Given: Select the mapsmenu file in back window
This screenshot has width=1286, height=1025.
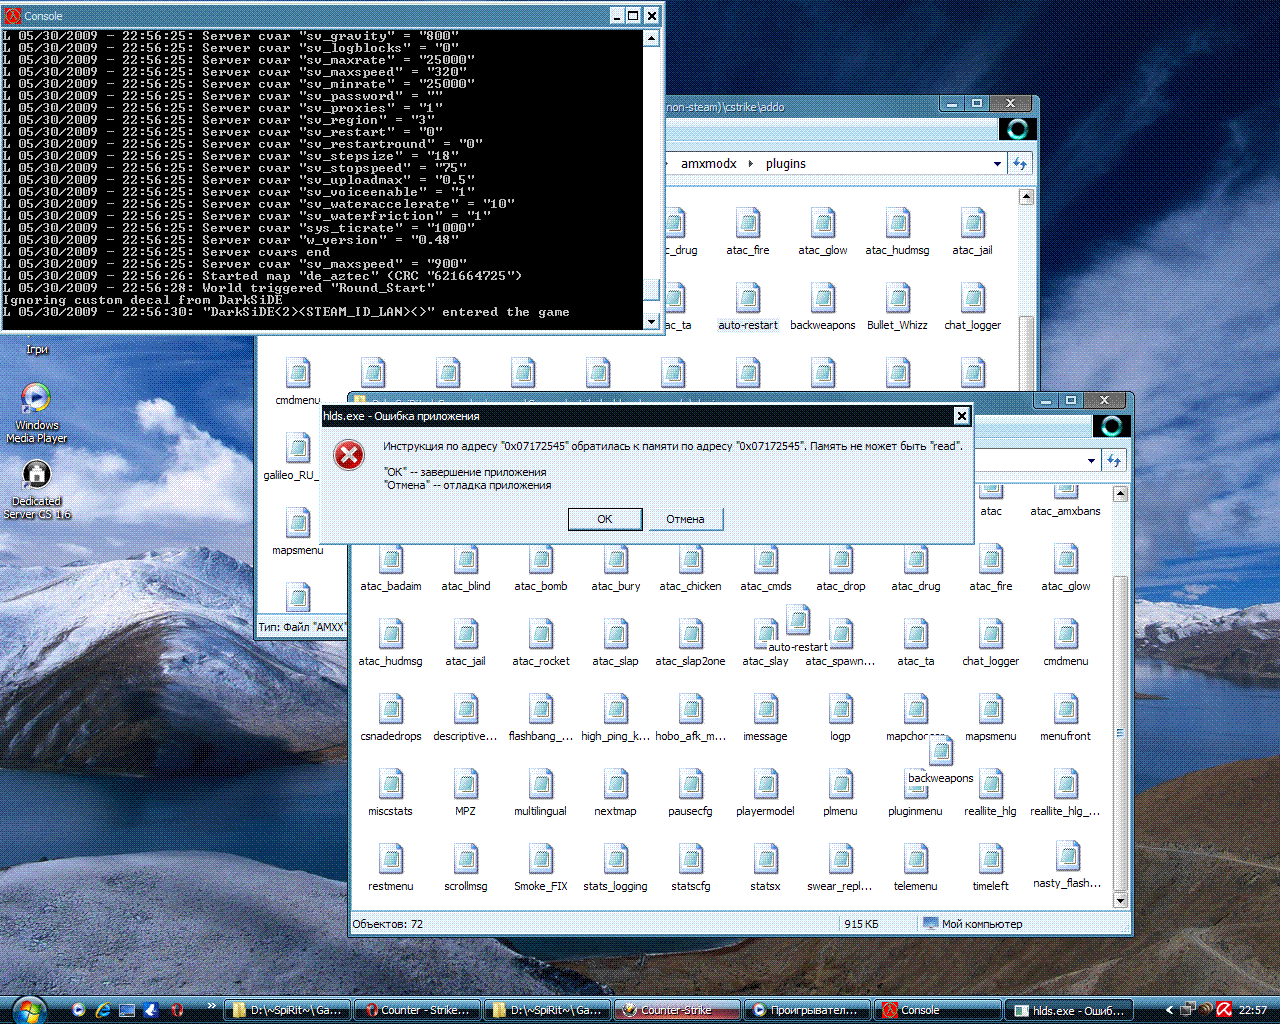Looking at the screenshot, I should 298,533.
